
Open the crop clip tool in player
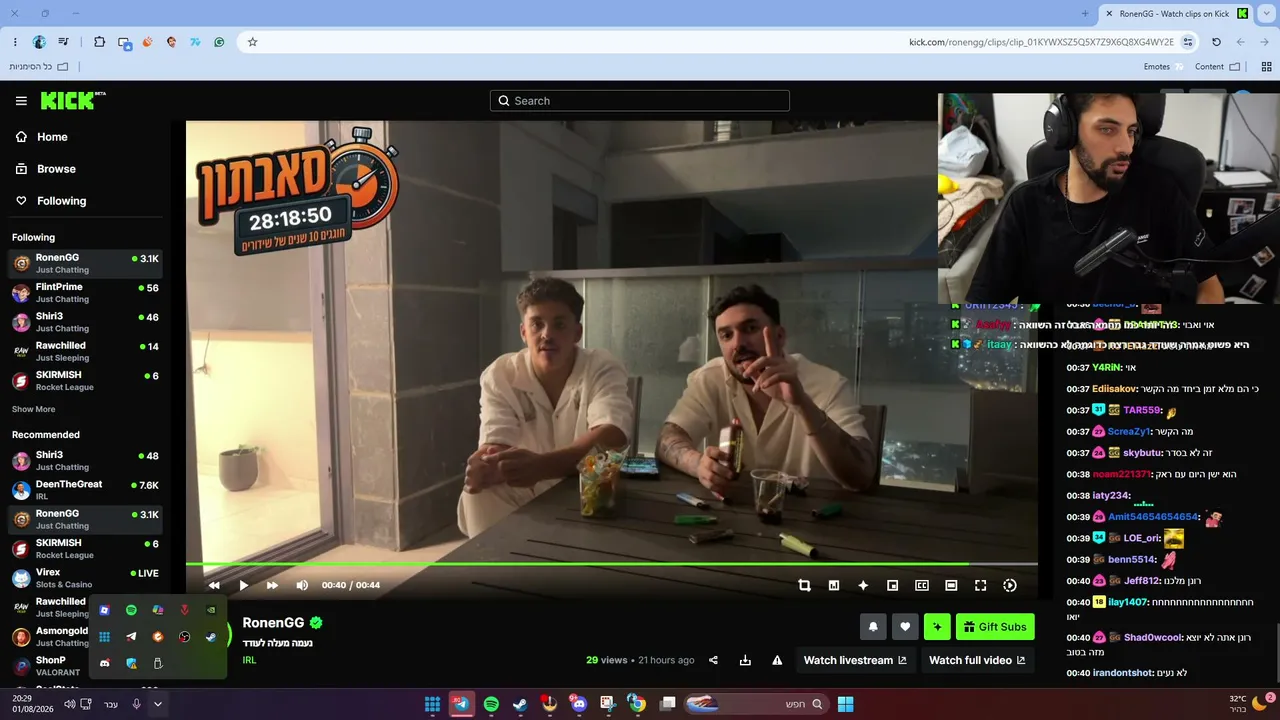804,585
